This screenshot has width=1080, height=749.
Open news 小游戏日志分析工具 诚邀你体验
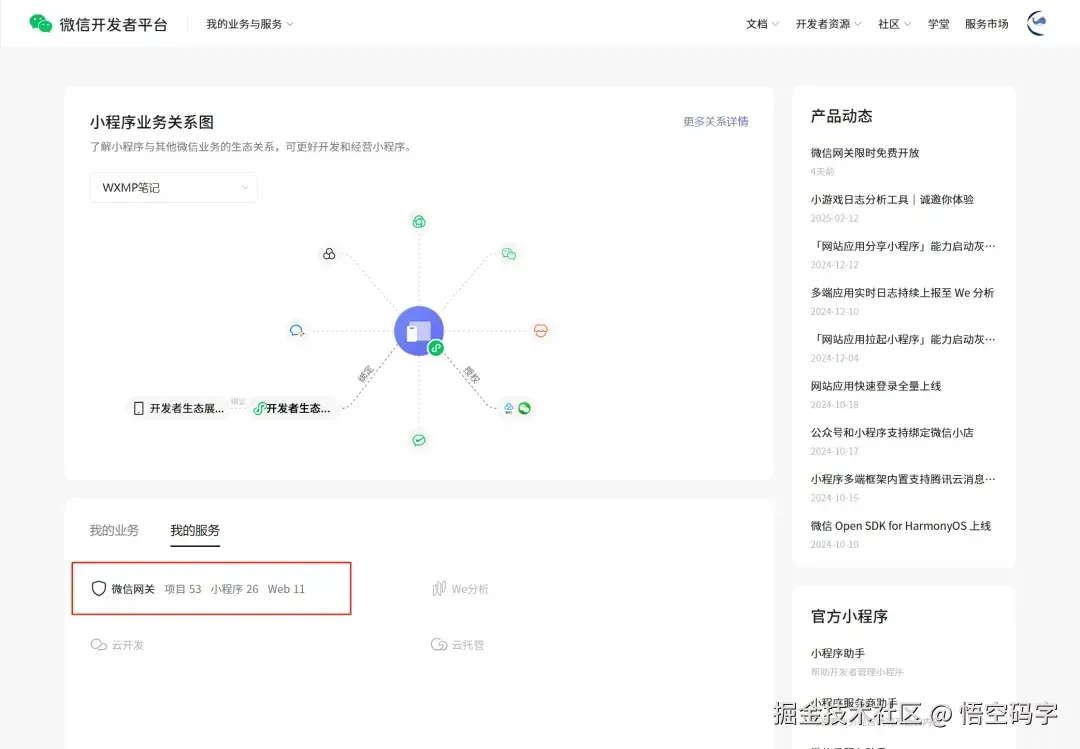892,200
